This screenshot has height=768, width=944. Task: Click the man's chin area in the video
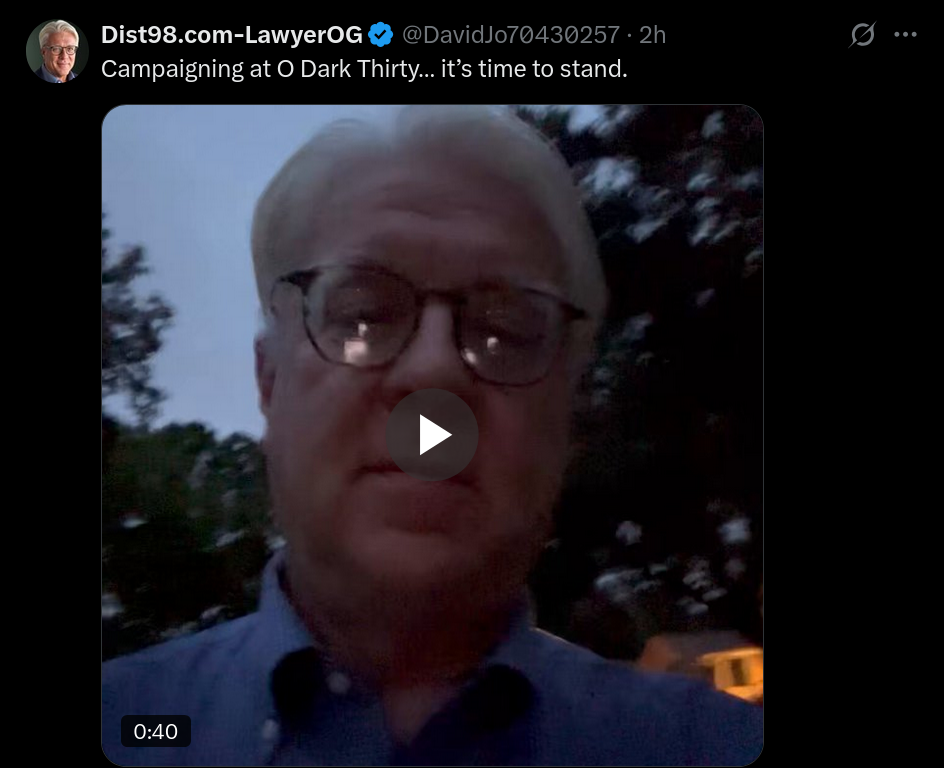[421, 542]
